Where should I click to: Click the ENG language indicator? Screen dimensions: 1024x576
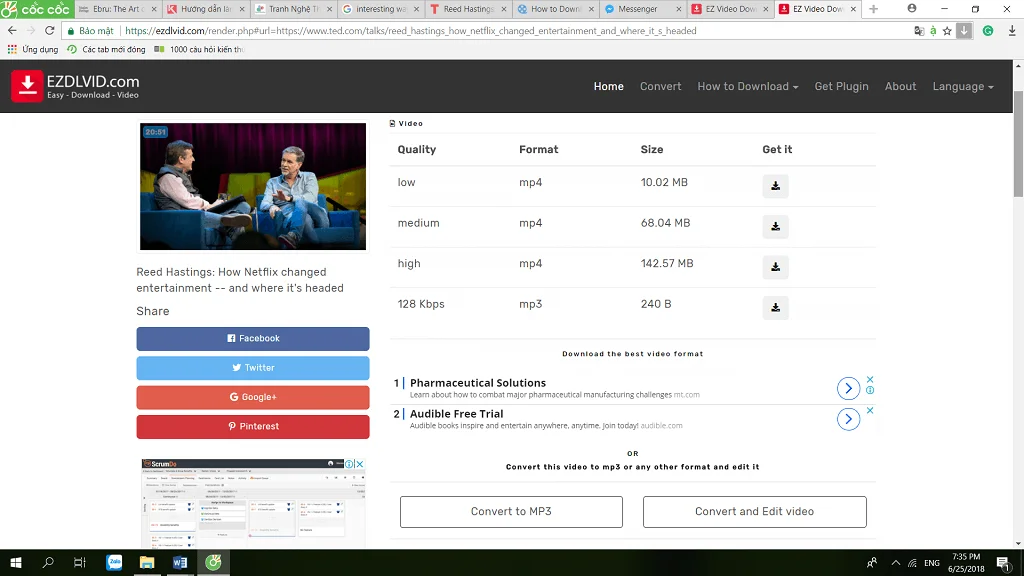pyautogui.click(x=932, y=562)
